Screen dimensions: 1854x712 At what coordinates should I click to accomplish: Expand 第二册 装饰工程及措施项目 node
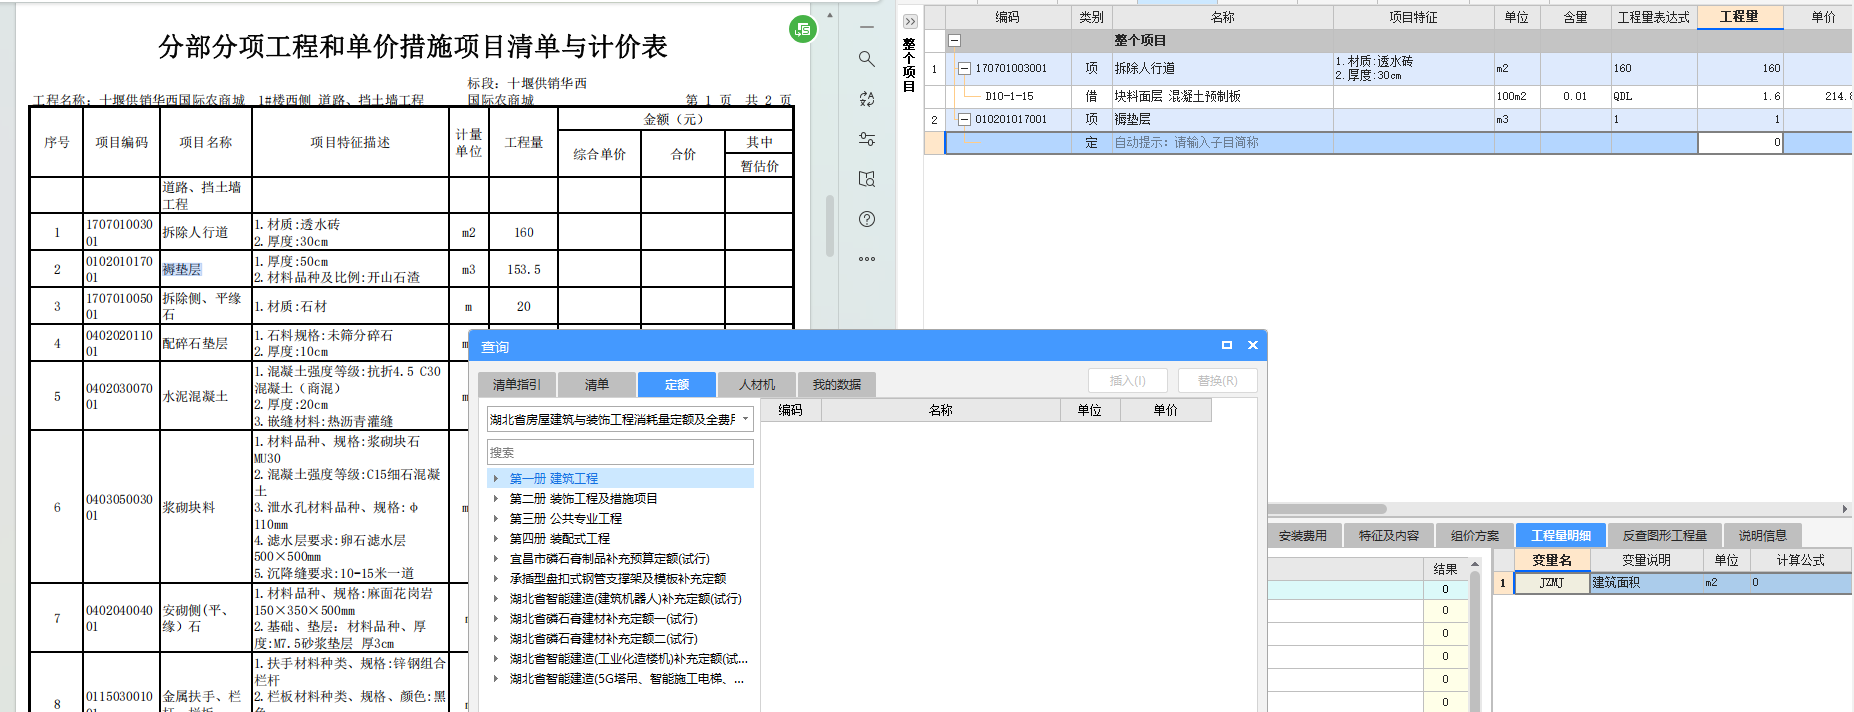coord(496,499)
